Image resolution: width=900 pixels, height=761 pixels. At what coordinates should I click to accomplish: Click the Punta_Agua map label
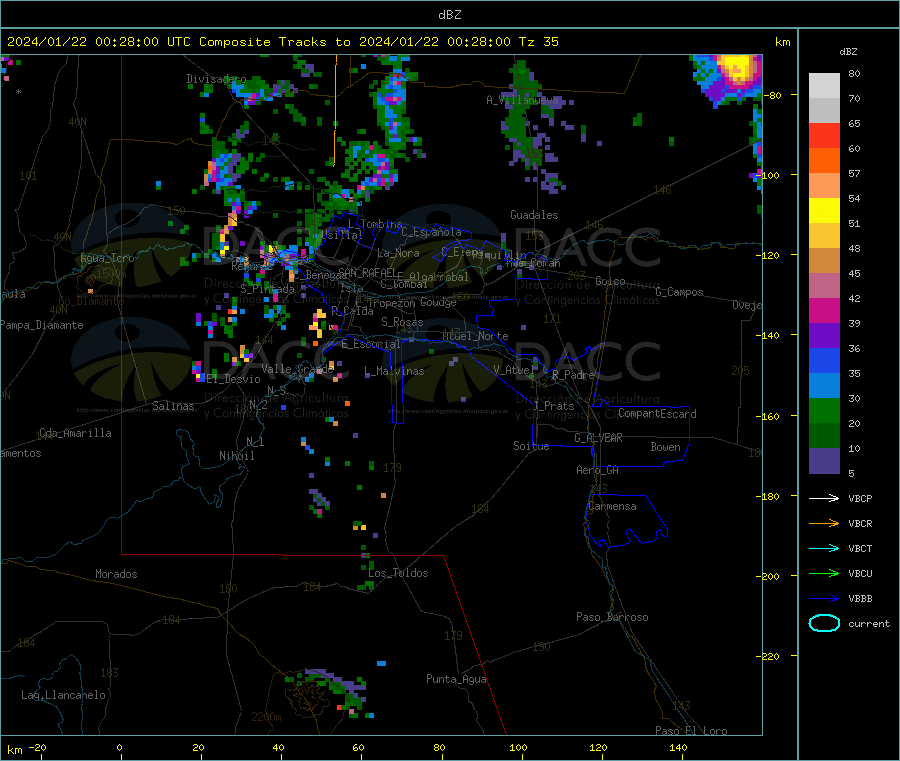[456, 679]
